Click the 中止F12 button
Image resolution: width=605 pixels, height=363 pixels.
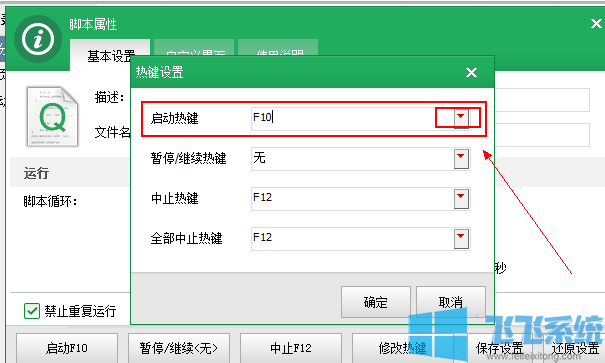point(291,348)
